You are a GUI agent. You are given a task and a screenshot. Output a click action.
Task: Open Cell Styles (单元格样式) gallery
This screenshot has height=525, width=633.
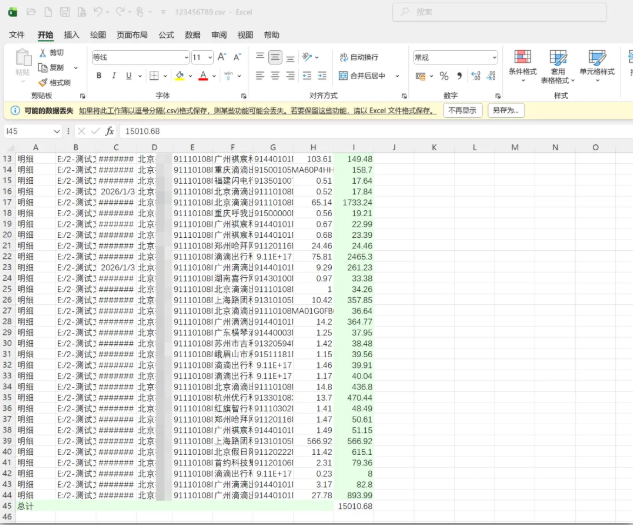pyautogui.click(x=597, y=62)
